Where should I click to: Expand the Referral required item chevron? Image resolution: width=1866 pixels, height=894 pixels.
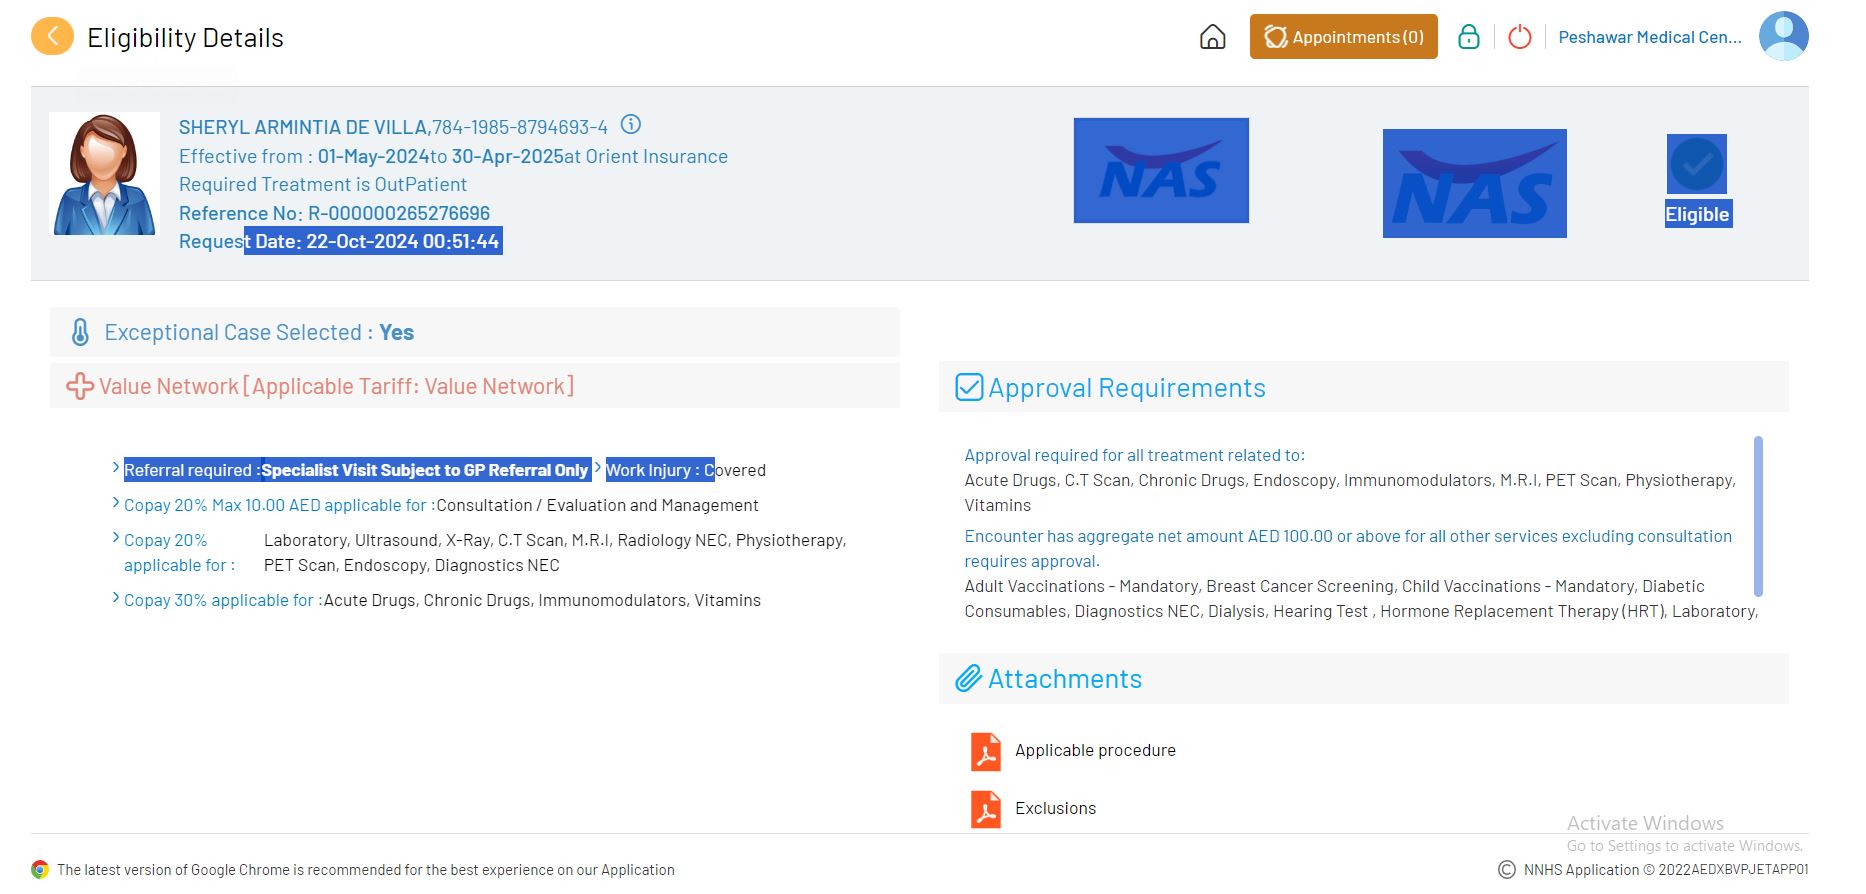[x=116, y=467]
